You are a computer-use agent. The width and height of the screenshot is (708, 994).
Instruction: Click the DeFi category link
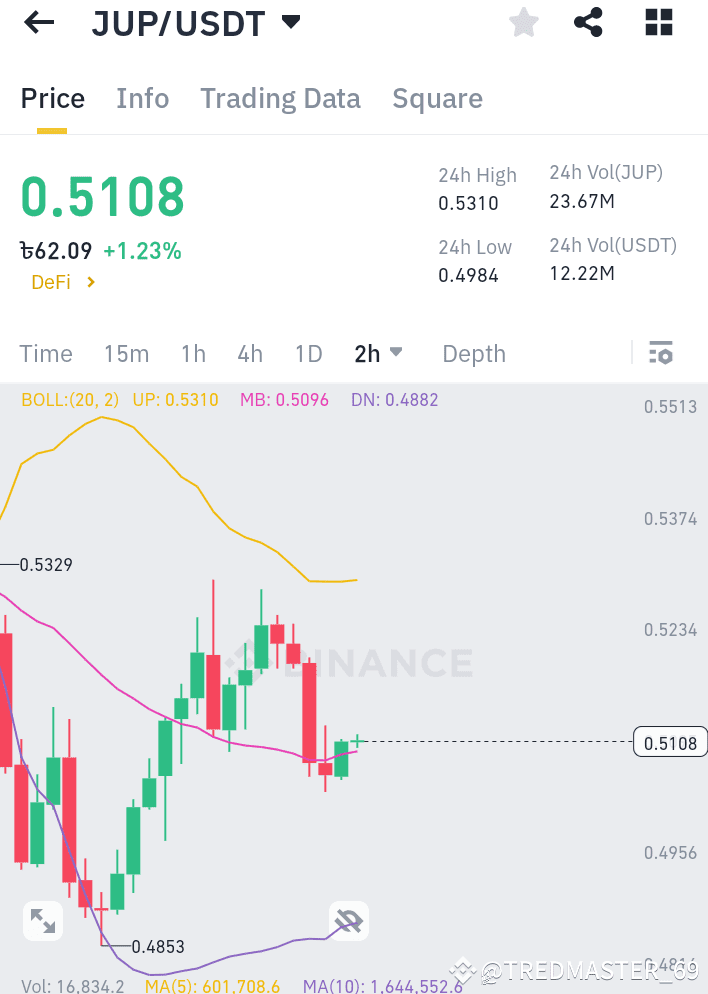tap(50, 282)
